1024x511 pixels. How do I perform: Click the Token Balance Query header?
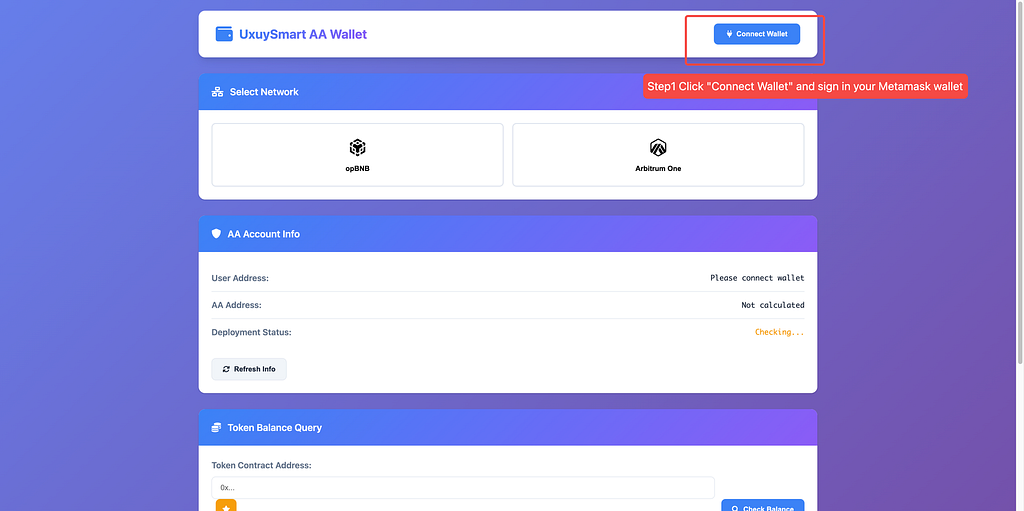tap(508, 427)
